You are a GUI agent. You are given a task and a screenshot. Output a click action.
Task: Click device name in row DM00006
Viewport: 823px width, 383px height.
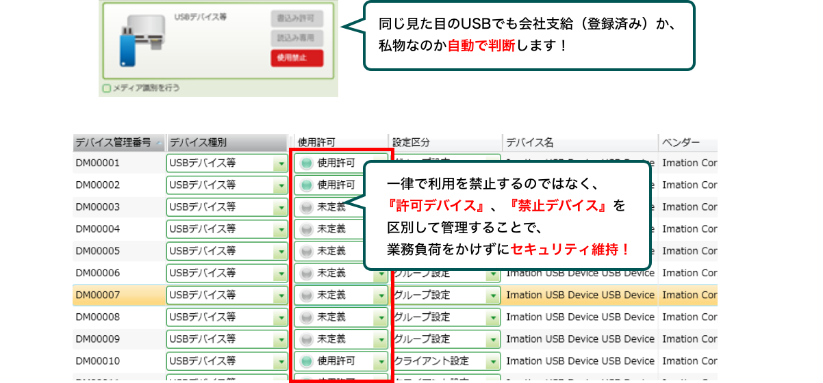tap(580, 273)
